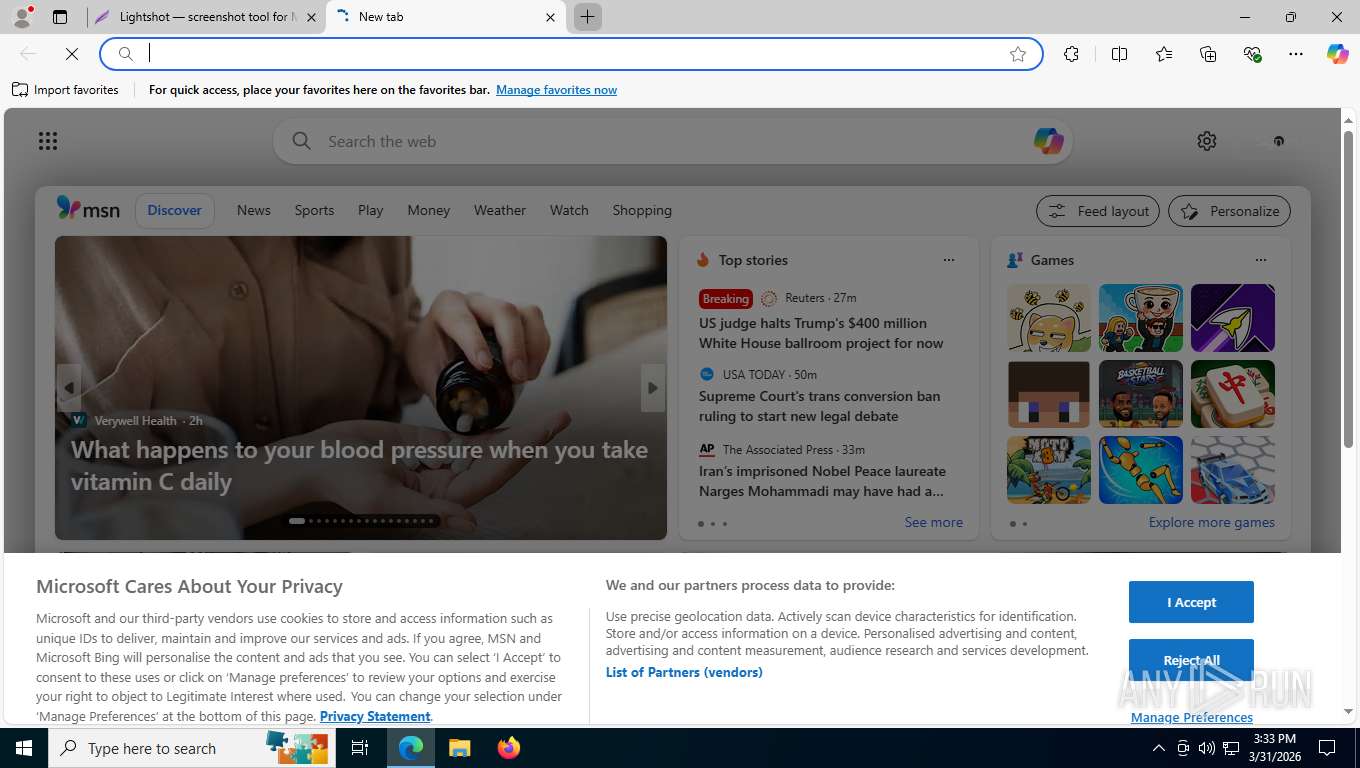Open the Privacy Statement link
1360x768 pixels.
point(375,716)
